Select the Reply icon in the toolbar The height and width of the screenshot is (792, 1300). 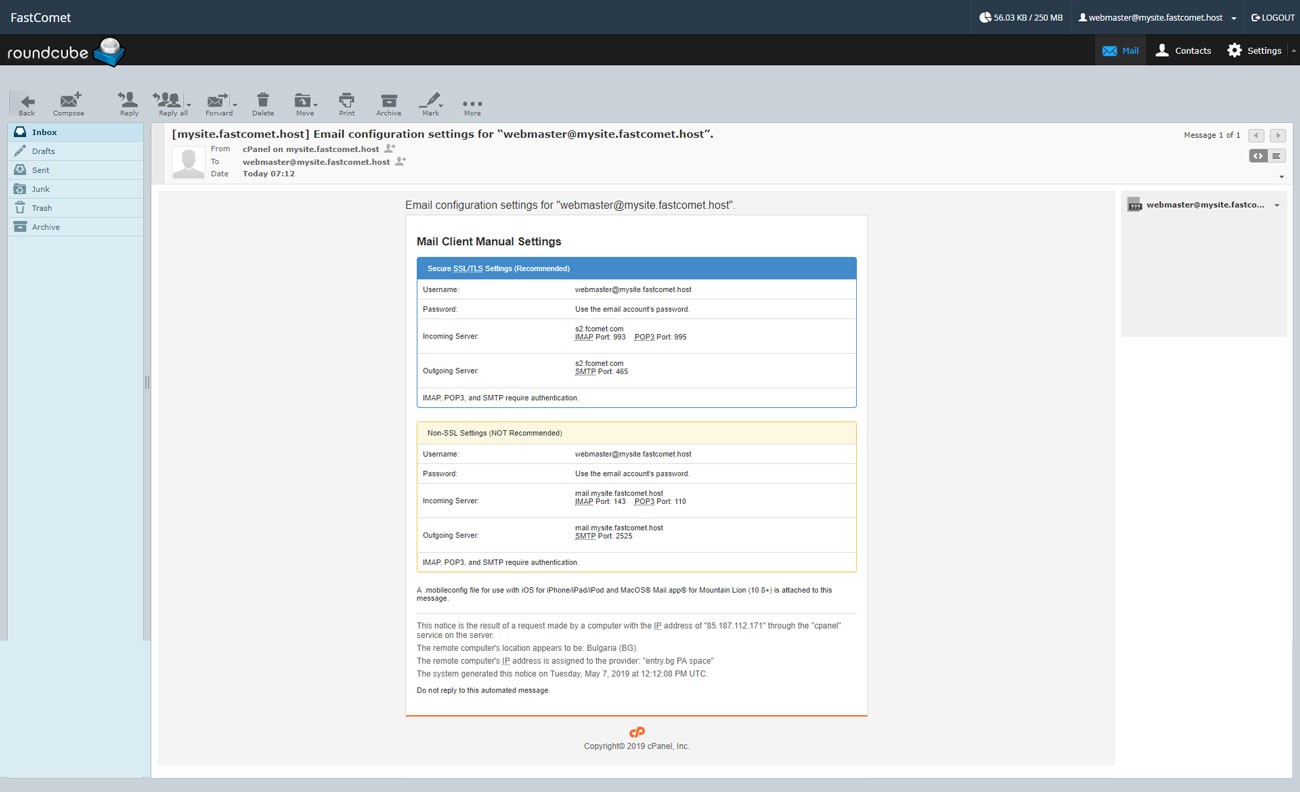pyautogui.click(x=128, y=100)
